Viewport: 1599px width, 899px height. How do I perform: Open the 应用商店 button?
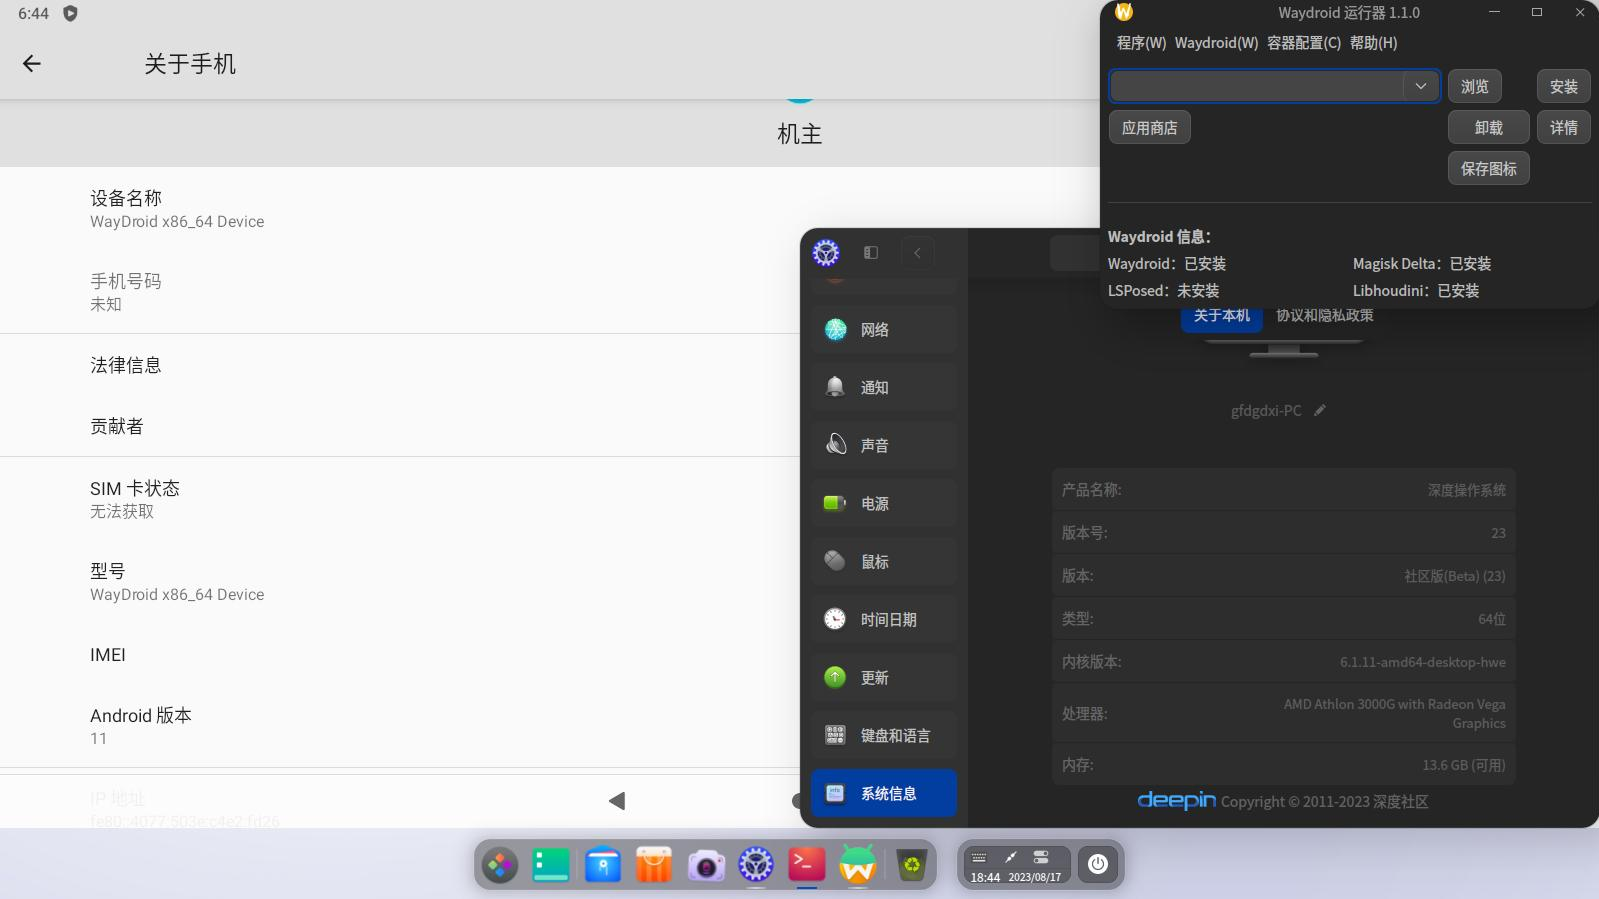click(x=1149, y=128)
